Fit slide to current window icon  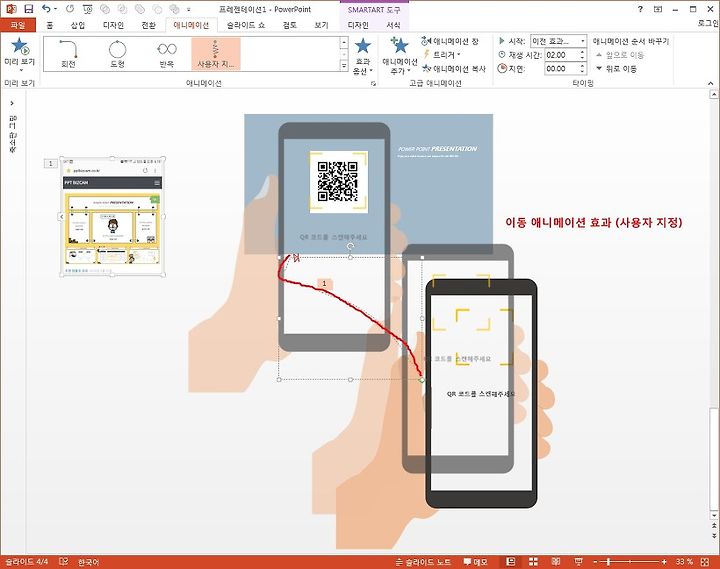[706, 562]
